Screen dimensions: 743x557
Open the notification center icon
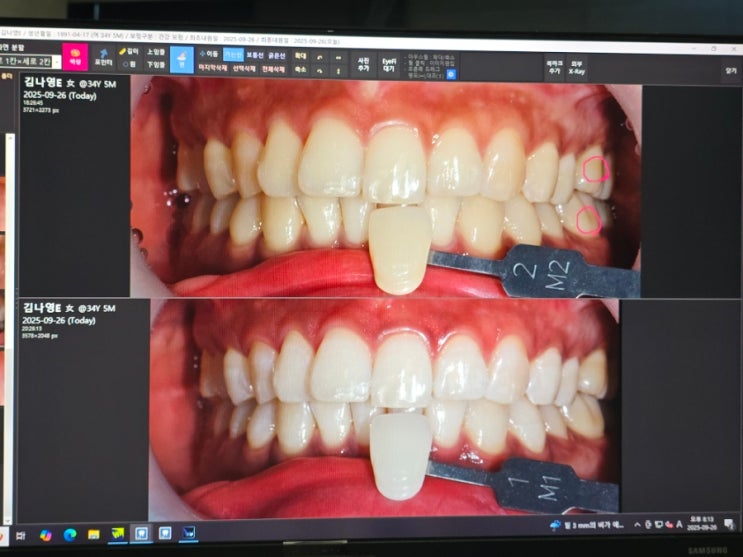[729, 523]
